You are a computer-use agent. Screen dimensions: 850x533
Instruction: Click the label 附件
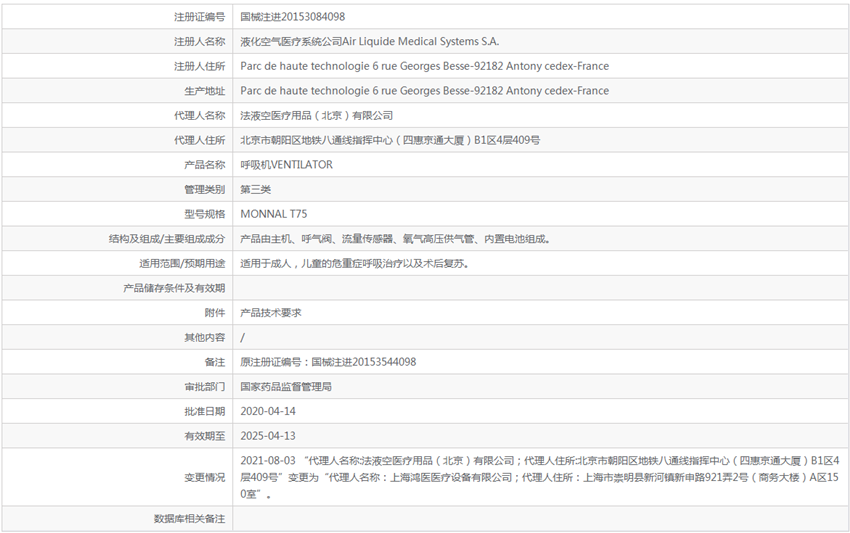215,313
